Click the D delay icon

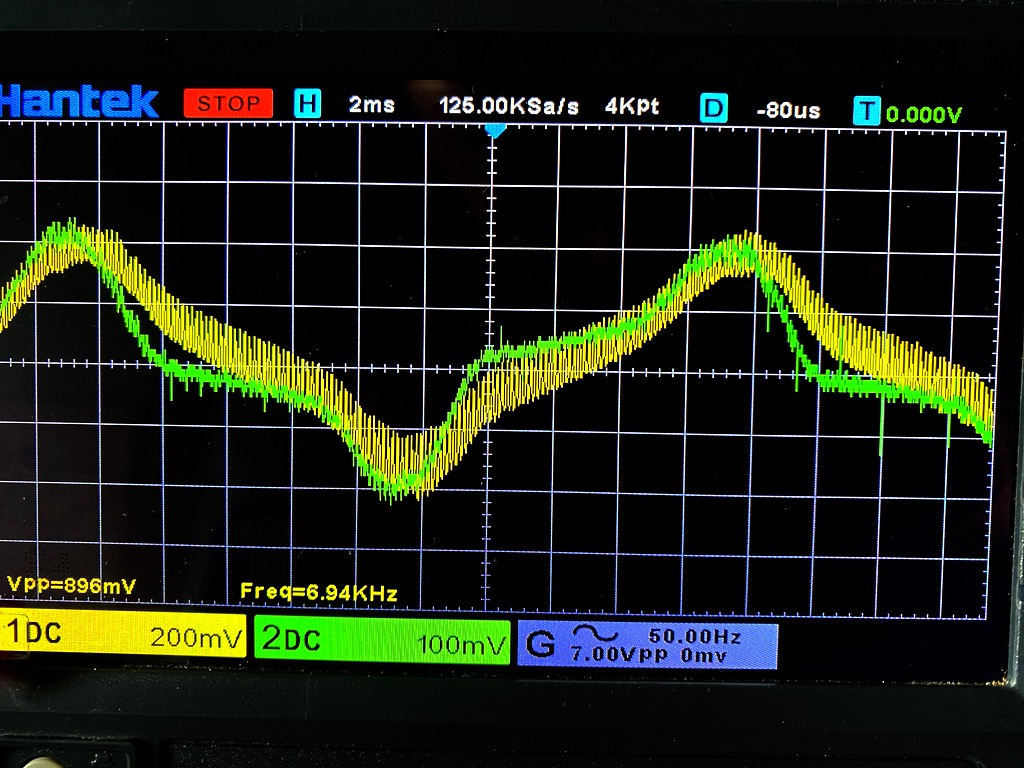point(713,108)
